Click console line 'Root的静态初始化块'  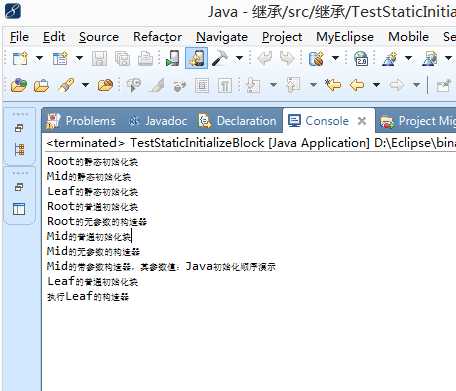tap(92, 162)
